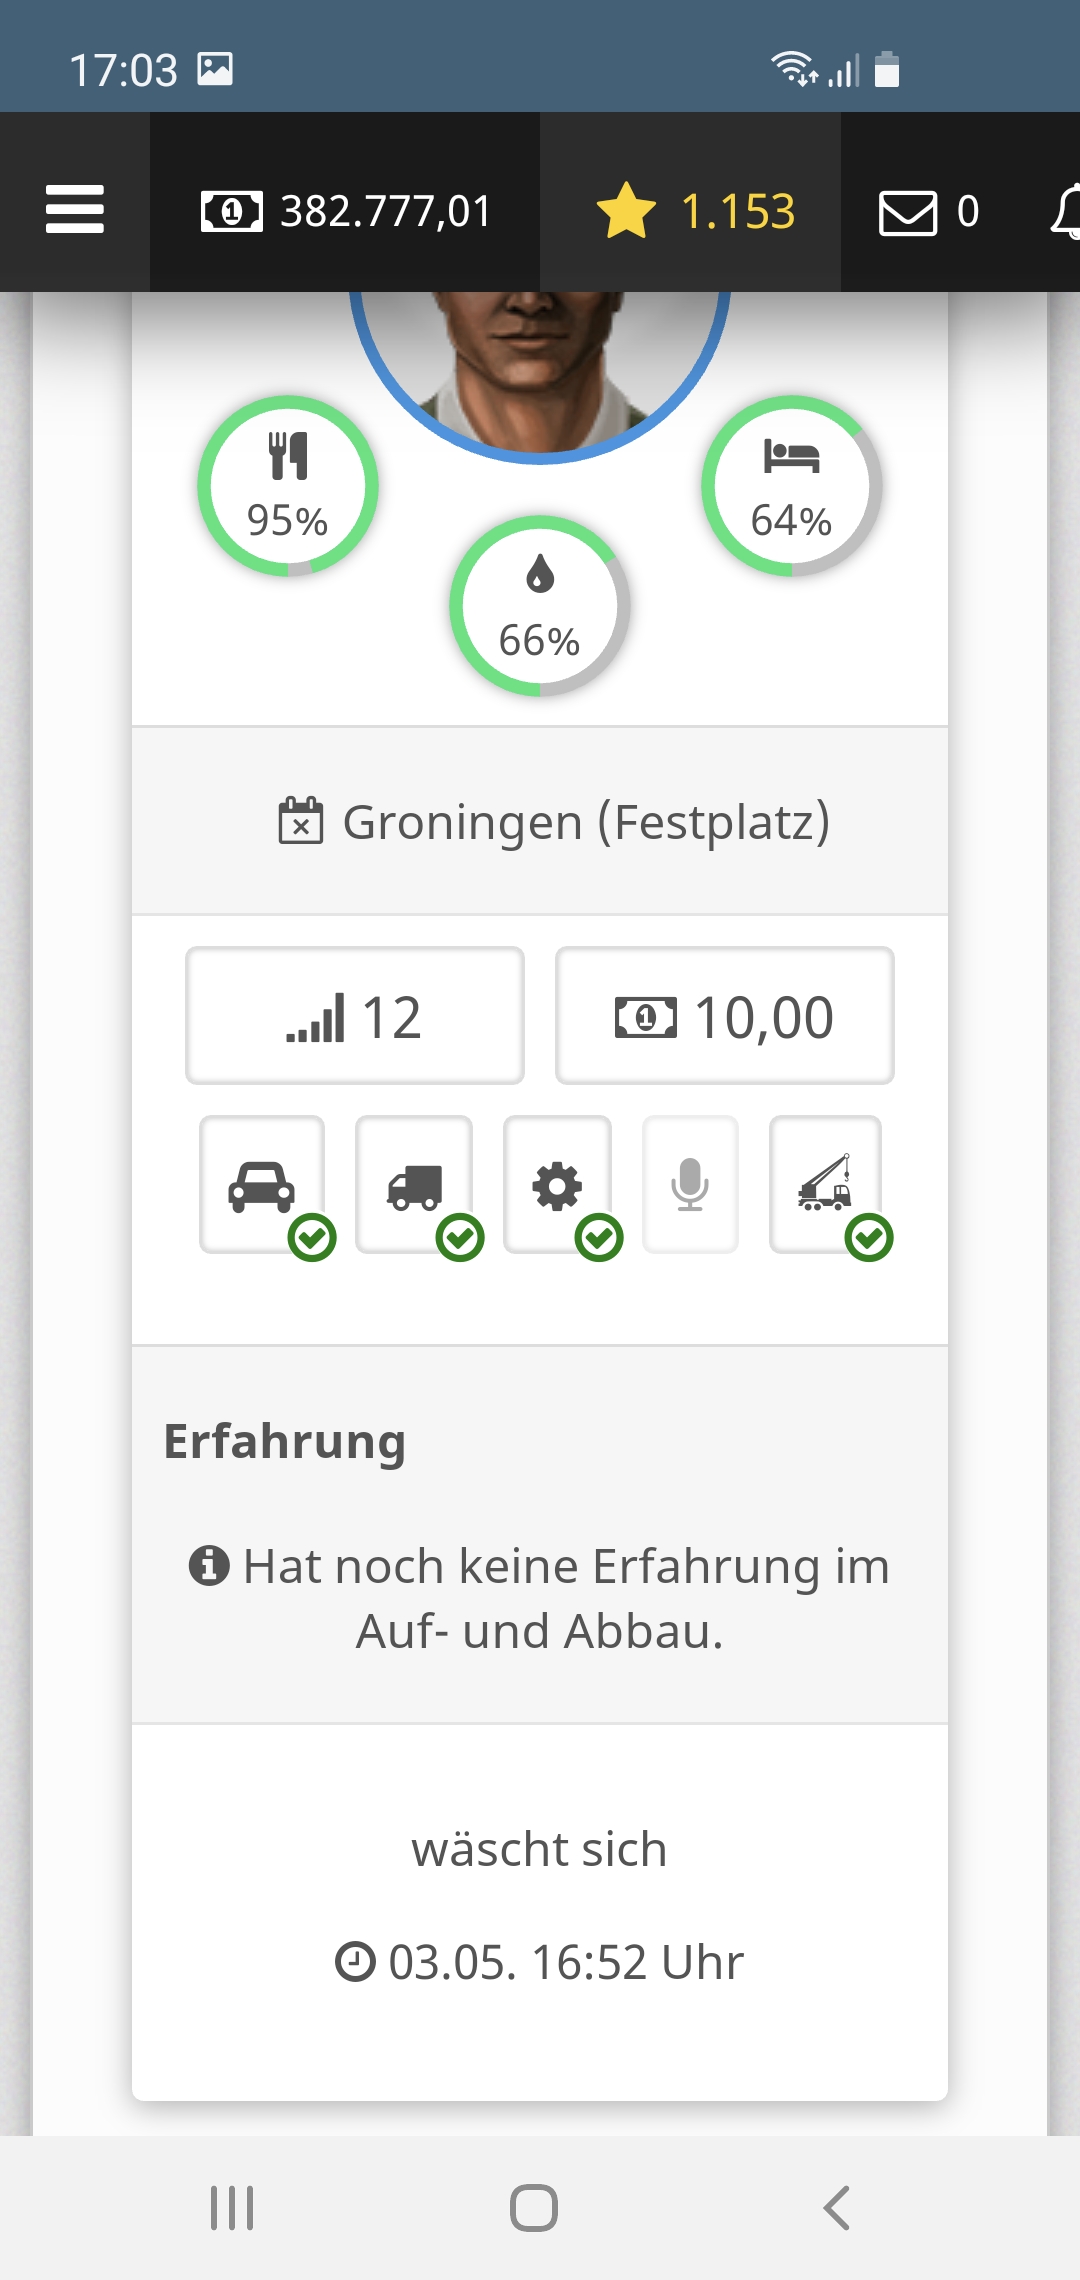This screenshot has width=1080, height=2280.
Task: Toggle the gear mechanic skill
Action: [557, 1184]
